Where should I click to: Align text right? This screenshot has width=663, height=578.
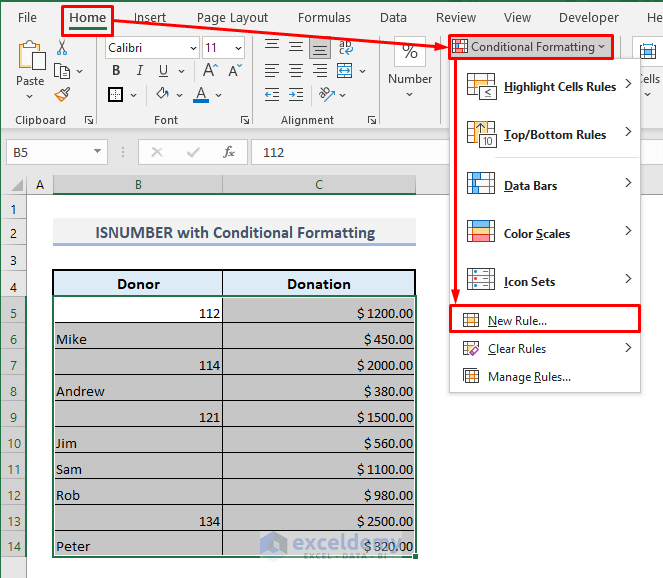click(x=320, y=71)
